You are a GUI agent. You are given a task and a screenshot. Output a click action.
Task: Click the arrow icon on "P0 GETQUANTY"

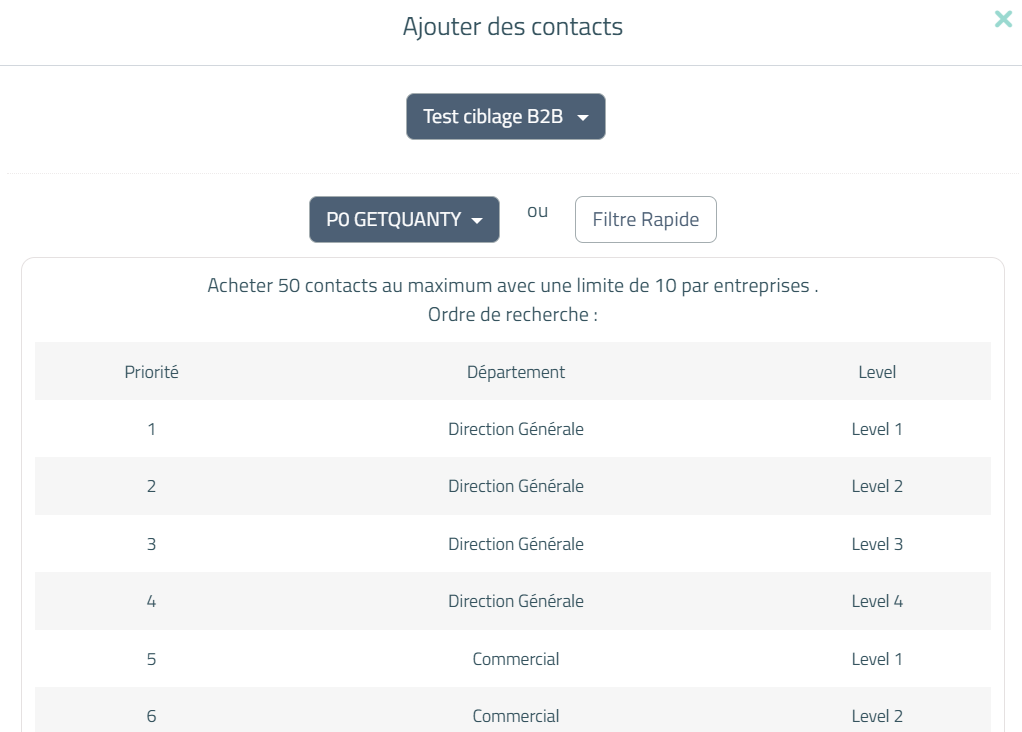click(x=478, y=219)
